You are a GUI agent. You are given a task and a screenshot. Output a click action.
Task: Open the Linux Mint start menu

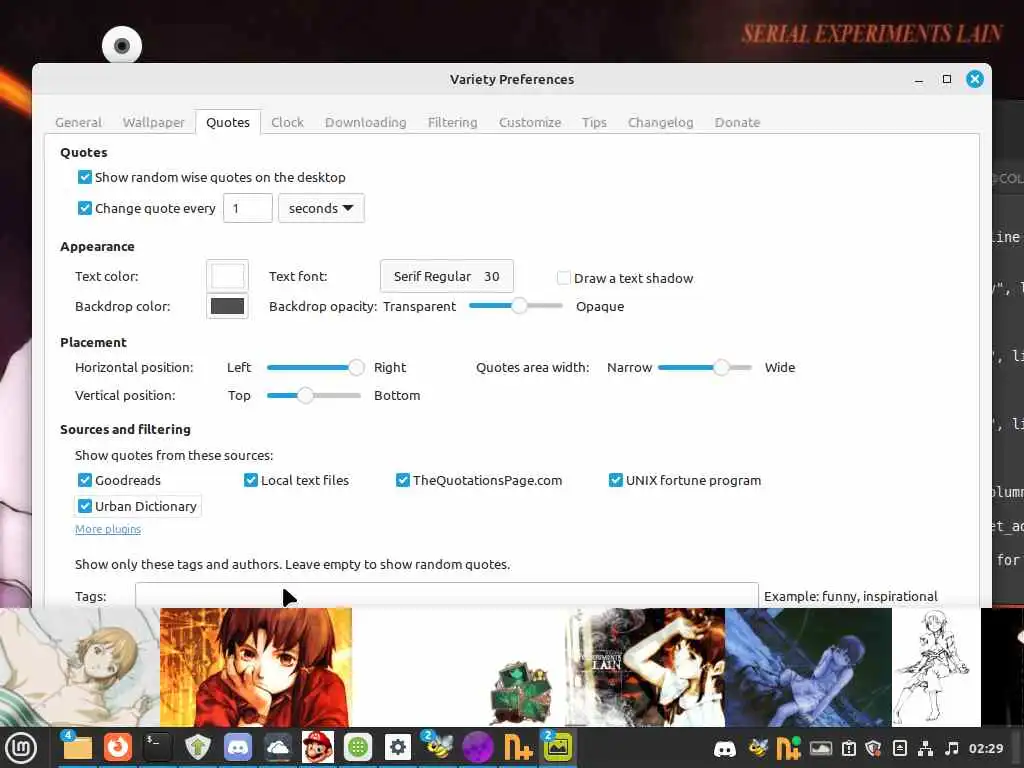tap(21, 748)
